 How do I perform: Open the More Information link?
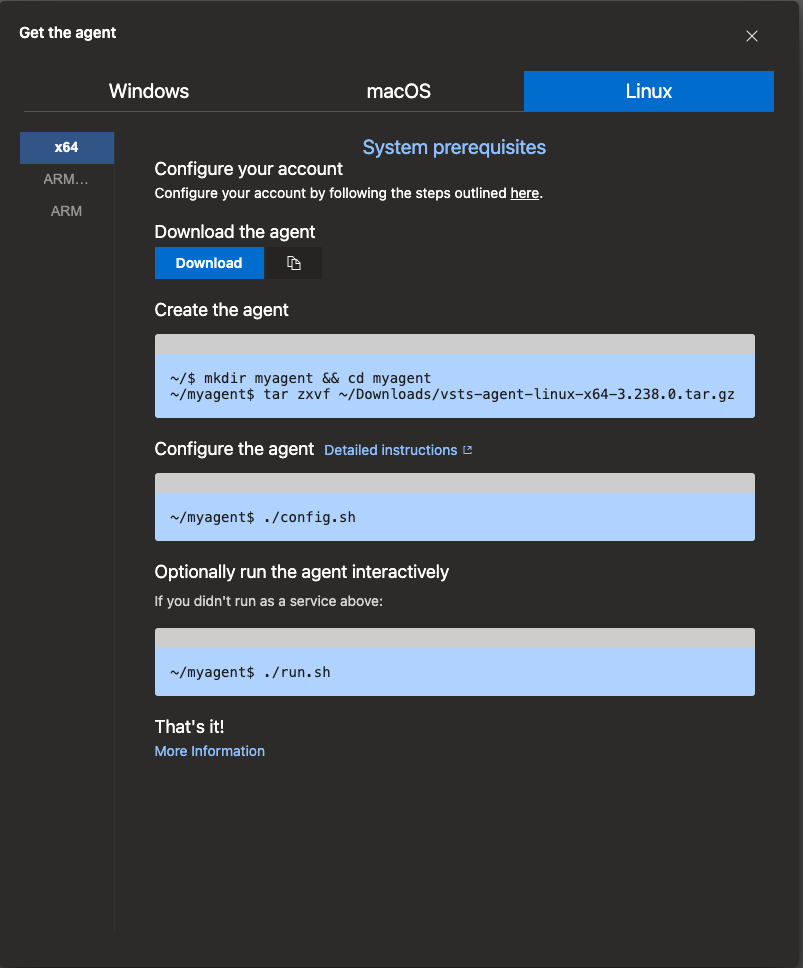pyautogui.click(x=210, y=751)
